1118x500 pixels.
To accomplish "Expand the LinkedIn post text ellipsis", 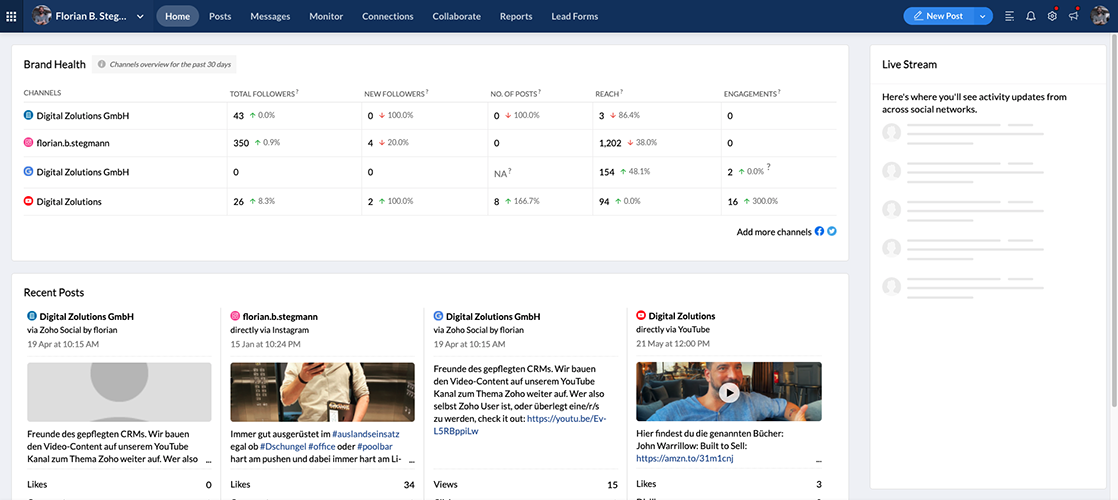I will coord(208,461).
